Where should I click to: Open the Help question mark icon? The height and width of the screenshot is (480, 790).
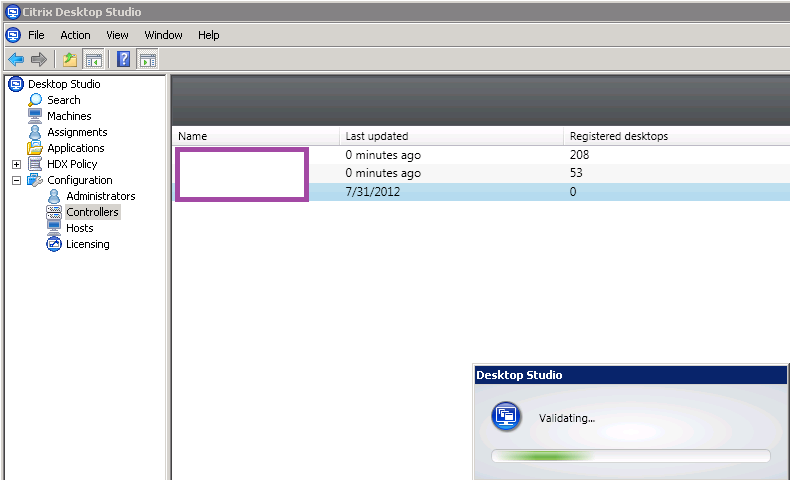click(x=123, y=59)
